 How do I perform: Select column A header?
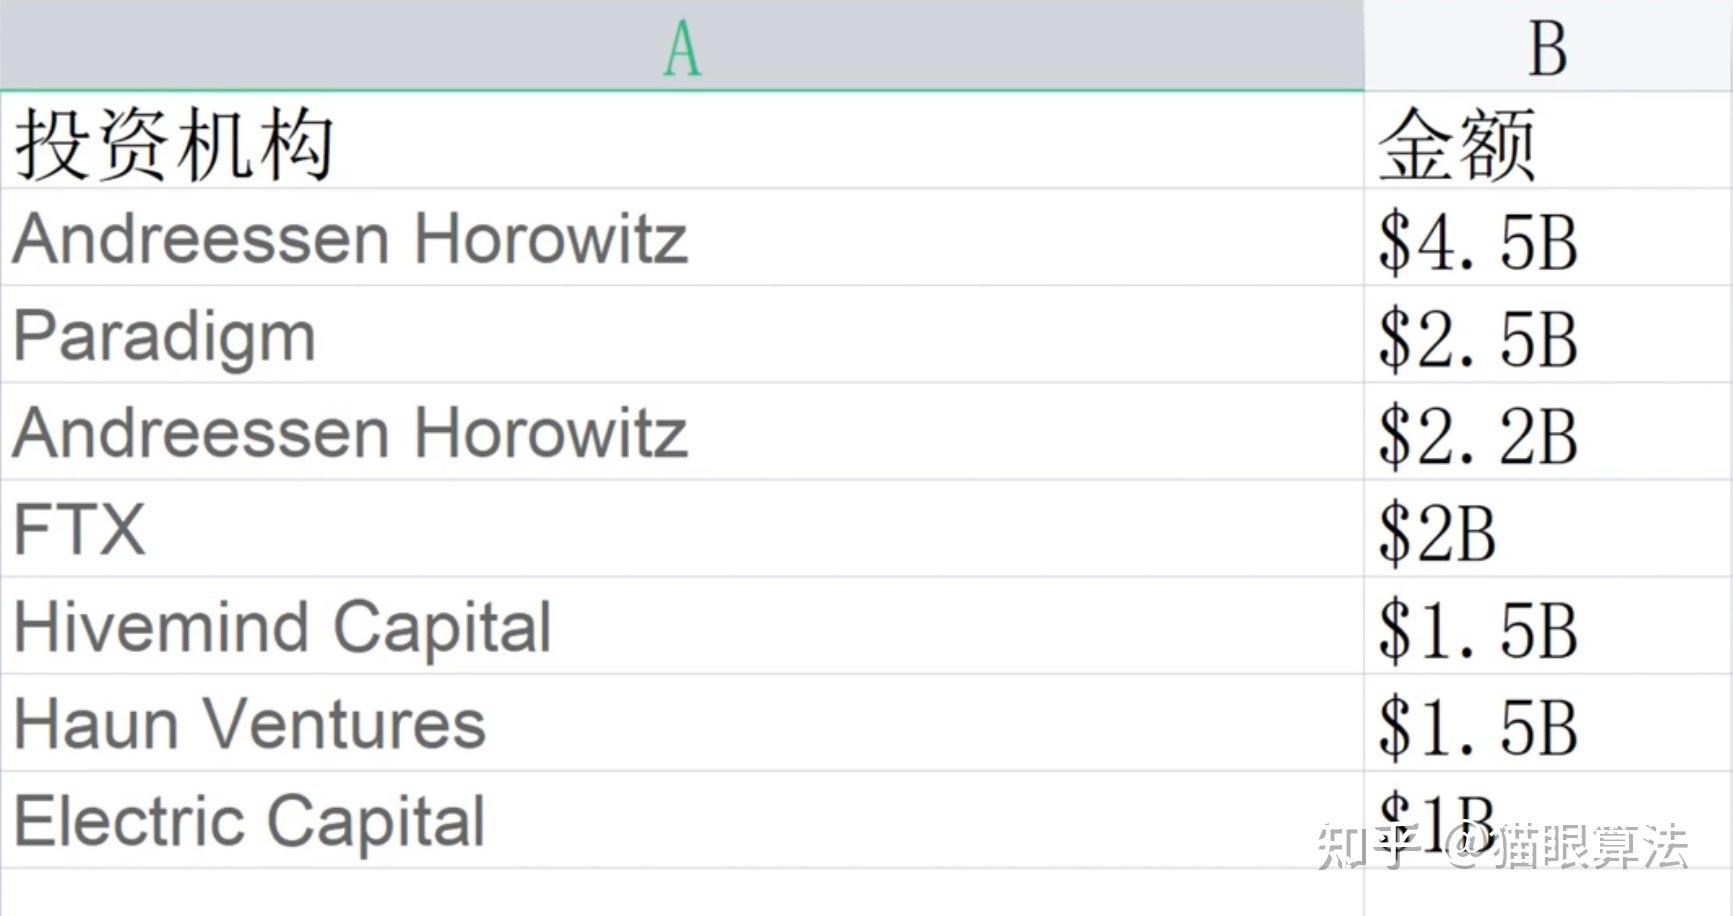click(x=682, y=46)
